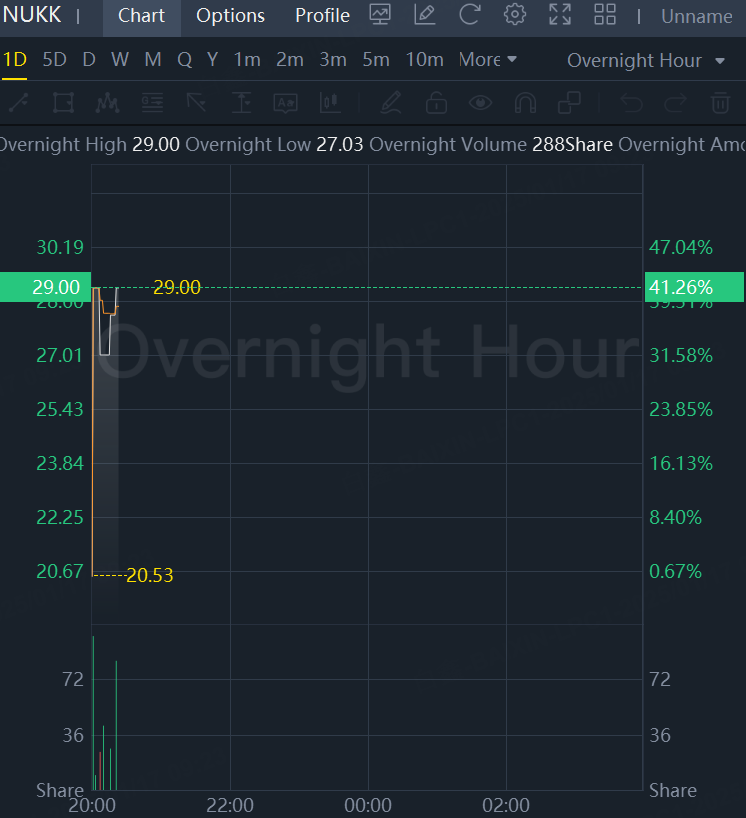Select the 1D timeframe
Screen dimensions: 746x818
(14, 60)
